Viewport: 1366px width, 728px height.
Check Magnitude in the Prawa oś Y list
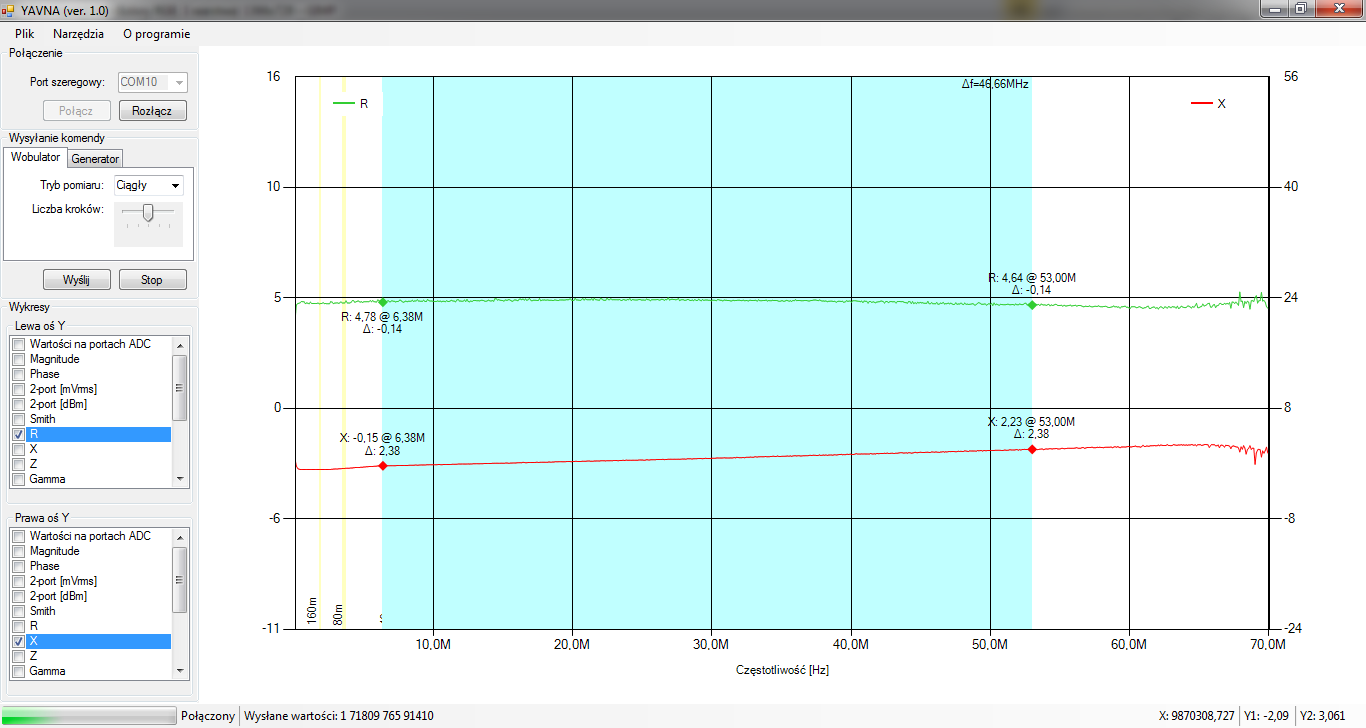point(18,551)
